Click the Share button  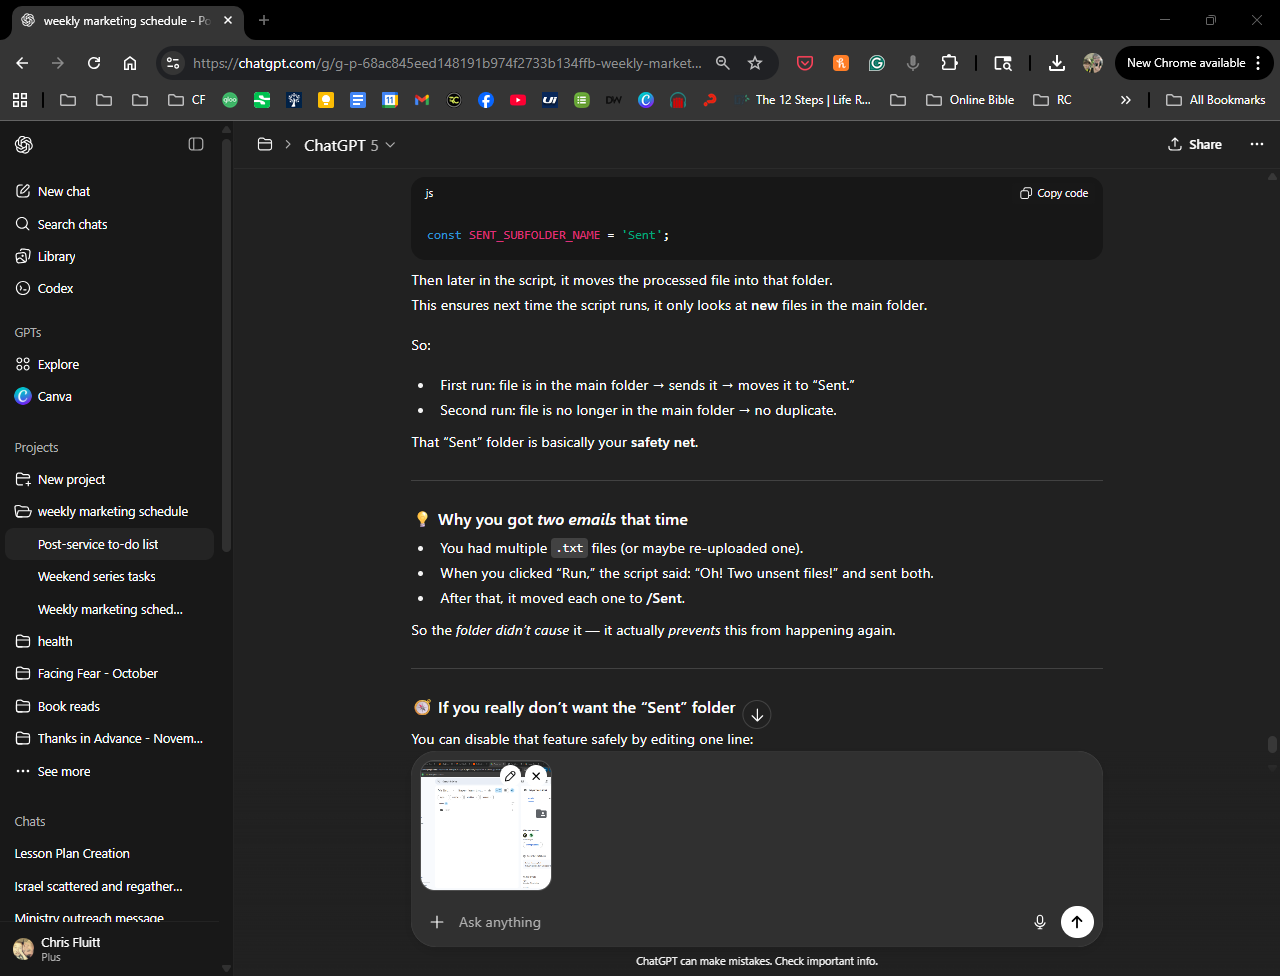(x=1194, y=144)
